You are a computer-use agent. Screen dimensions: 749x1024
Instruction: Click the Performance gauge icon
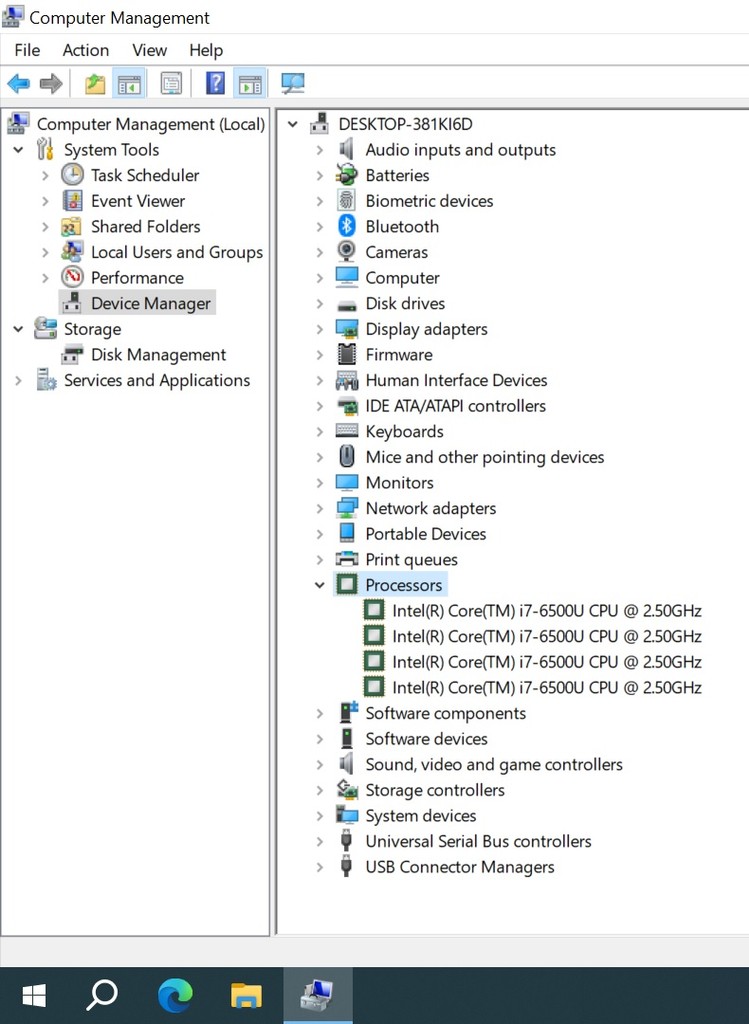(x=72, y=278)
